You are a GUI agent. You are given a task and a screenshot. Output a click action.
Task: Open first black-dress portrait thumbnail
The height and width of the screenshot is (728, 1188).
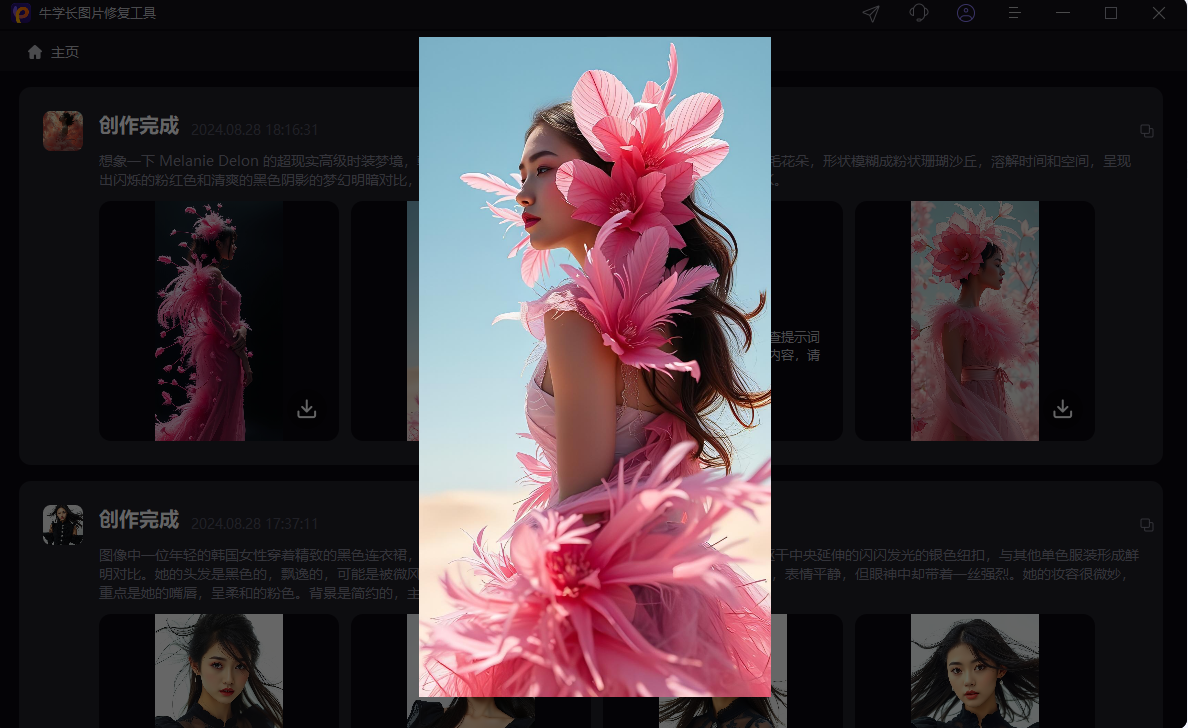[x=219, y=670]
